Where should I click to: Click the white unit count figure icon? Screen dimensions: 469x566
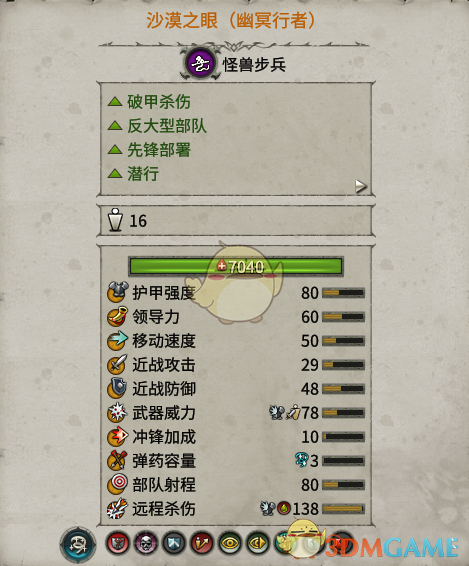click(x=116, y=220)
